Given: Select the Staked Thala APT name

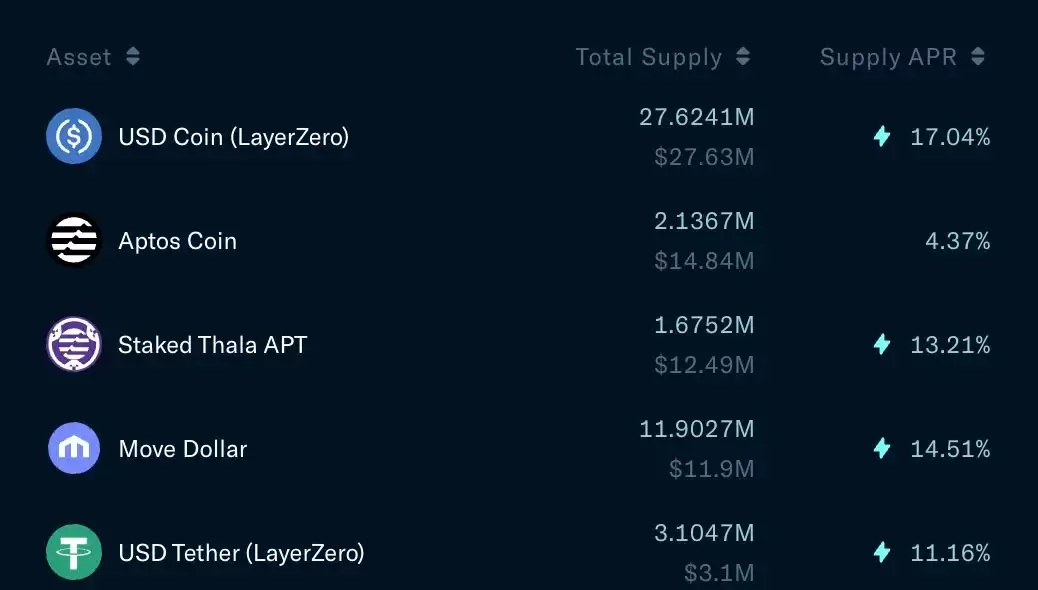Looking at the screenshot, I should point(213,345).
